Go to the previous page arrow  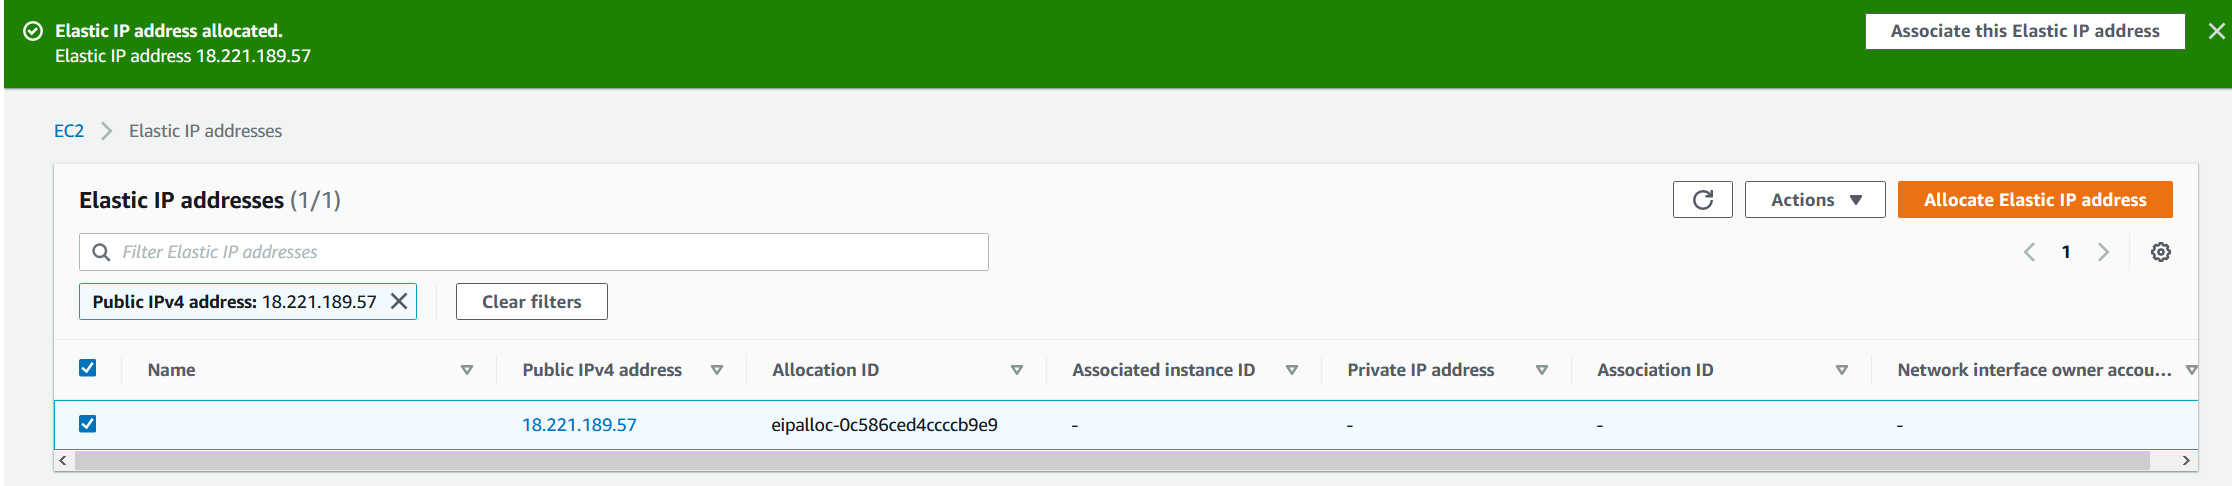click(2029, 252)
